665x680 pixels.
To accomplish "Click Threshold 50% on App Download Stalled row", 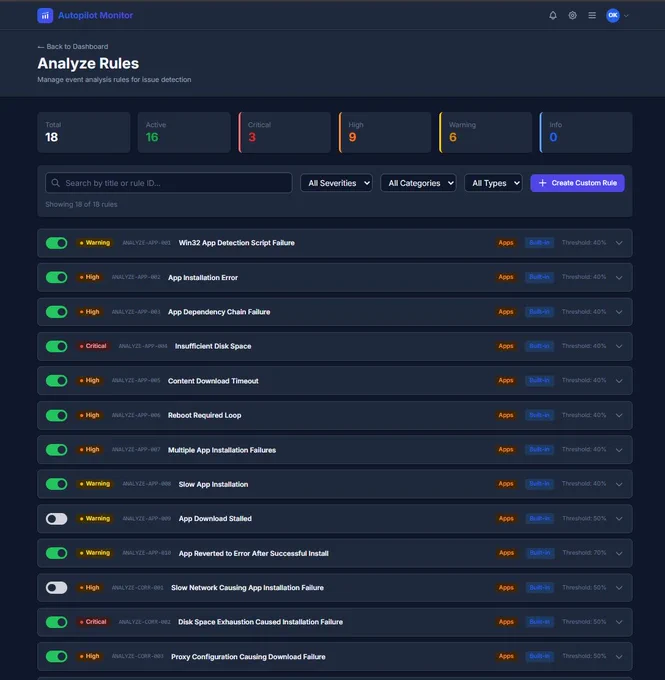I will (x=584, y=518).
